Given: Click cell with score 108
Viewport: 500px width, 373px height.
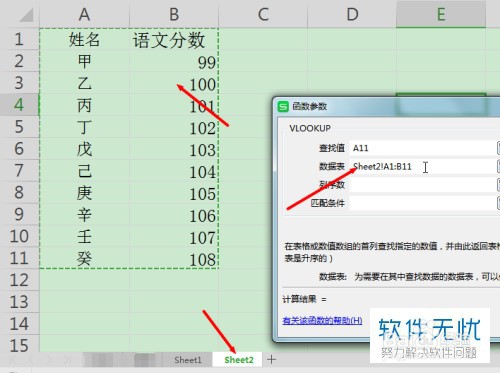Looking at the screenshot, I should 174,259.
